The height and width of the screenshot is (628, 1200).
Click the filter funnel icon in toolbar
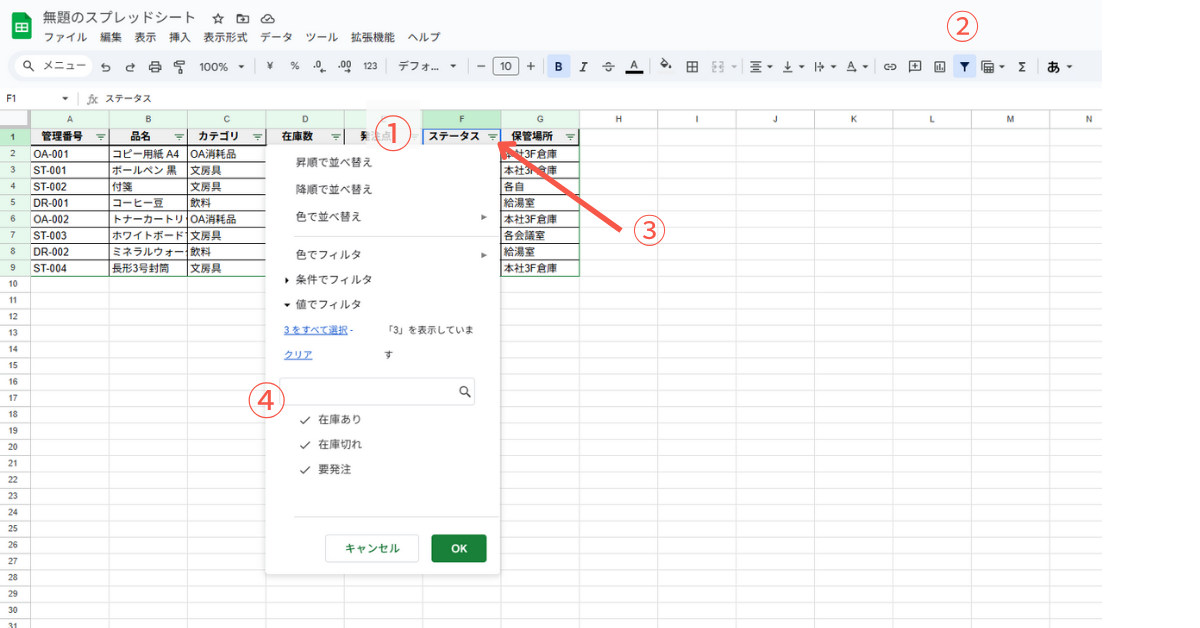pyautogui.click(x=964, y=67)
